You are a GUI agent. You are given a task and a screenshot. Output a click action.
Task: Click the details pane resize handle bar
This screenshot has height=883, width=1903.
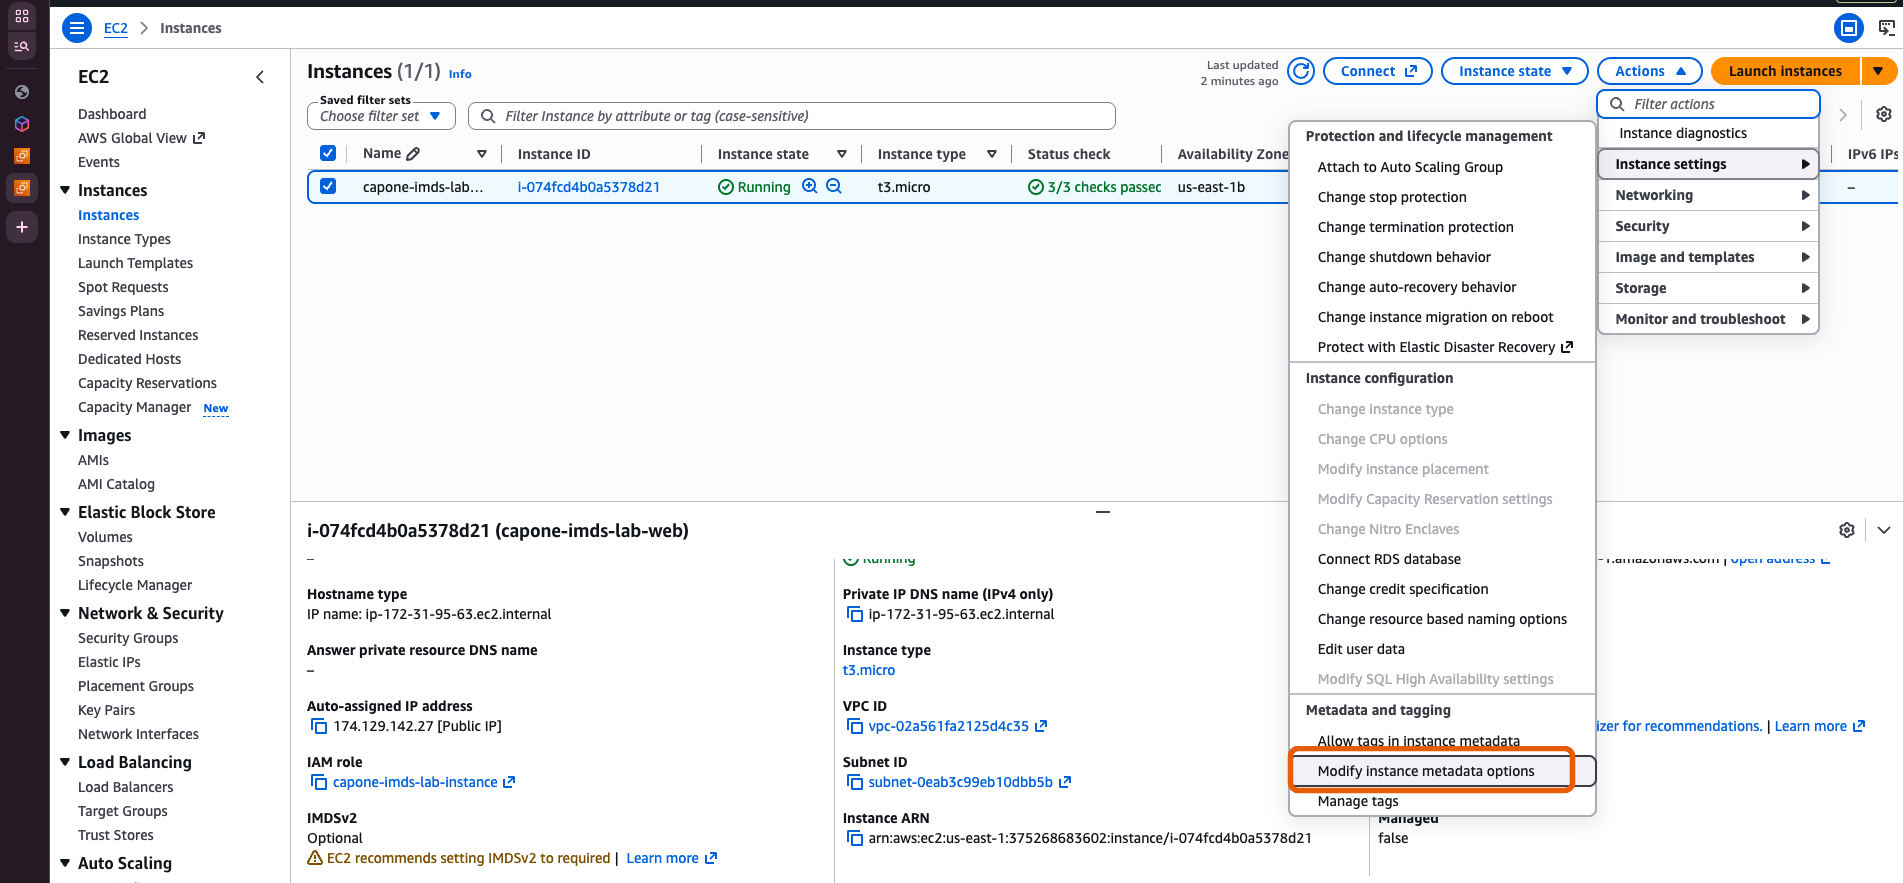(1103, 512)
